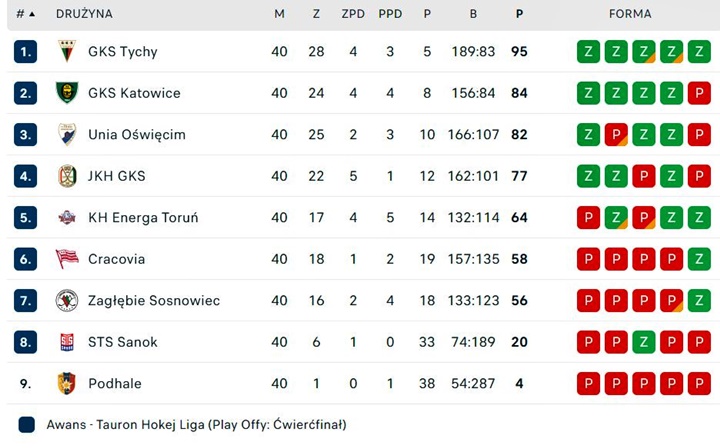
Task: Click STS Sanok's green Z form badge
Action: point(644,342)
